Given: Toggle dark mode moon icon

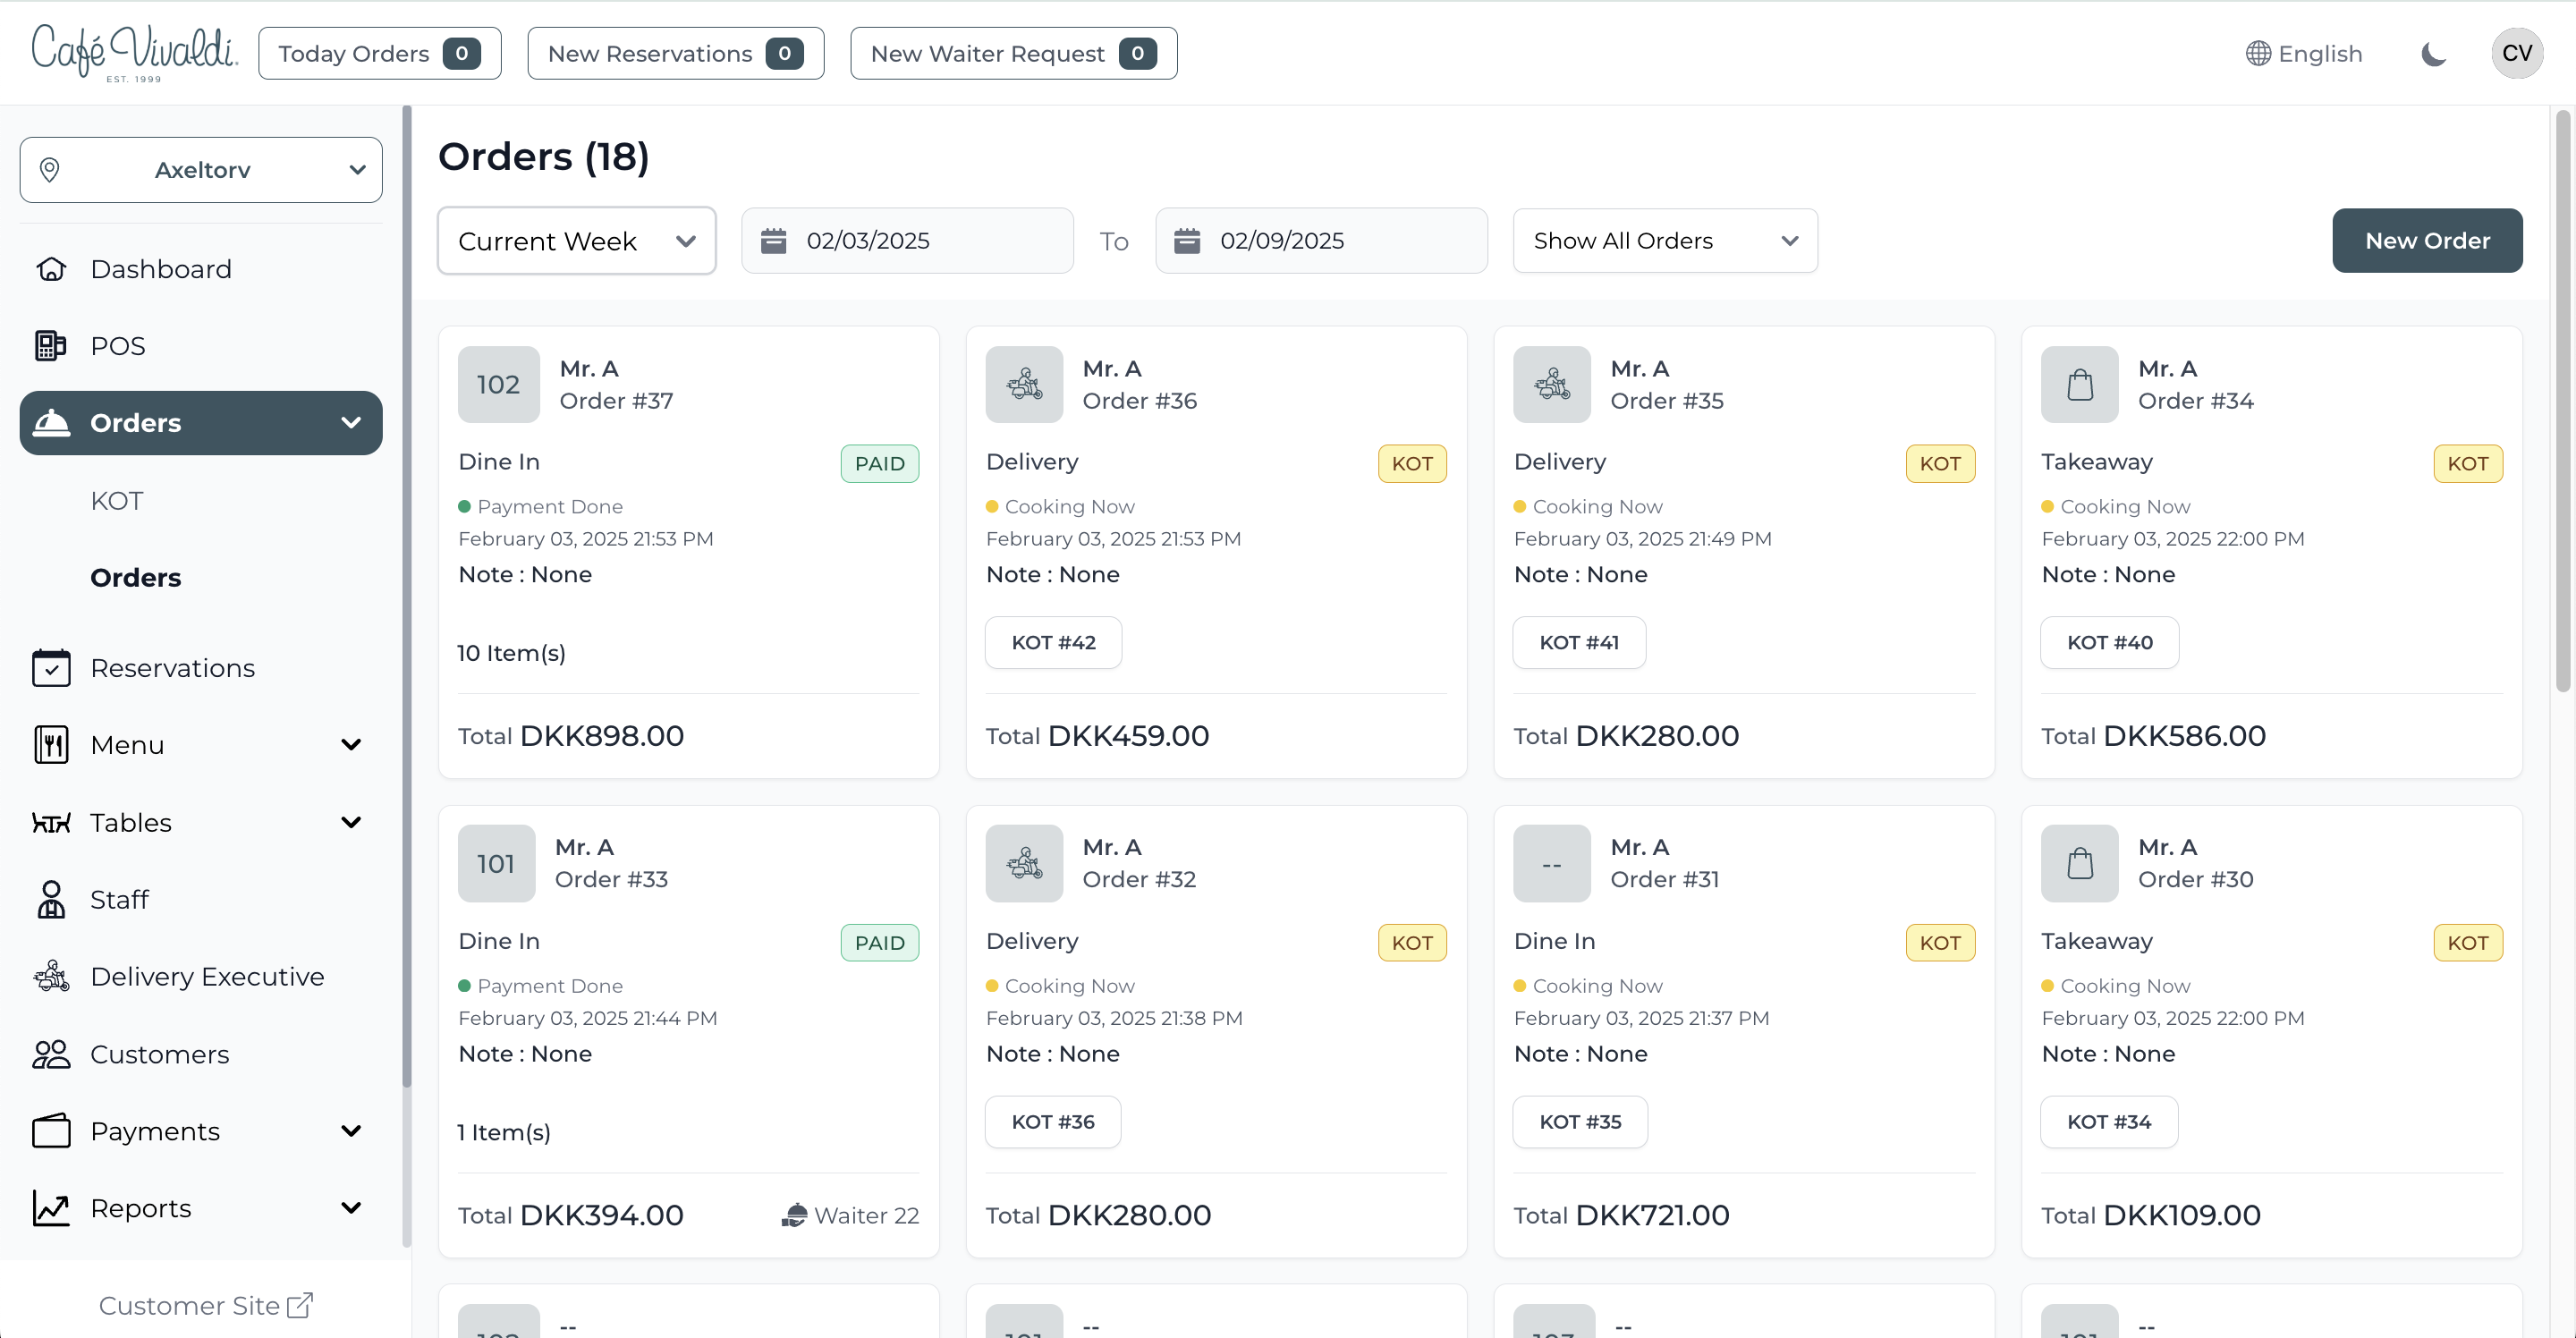Looking at the screenshot, I should coord(2433,54).
